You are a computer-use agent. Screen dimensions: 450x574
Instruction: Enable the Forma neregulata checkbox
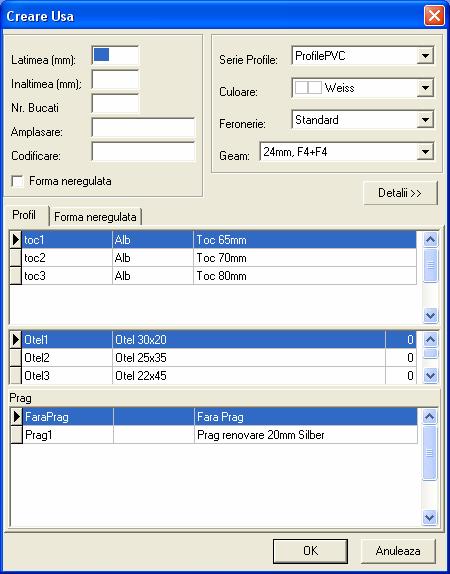click(17, 181)
